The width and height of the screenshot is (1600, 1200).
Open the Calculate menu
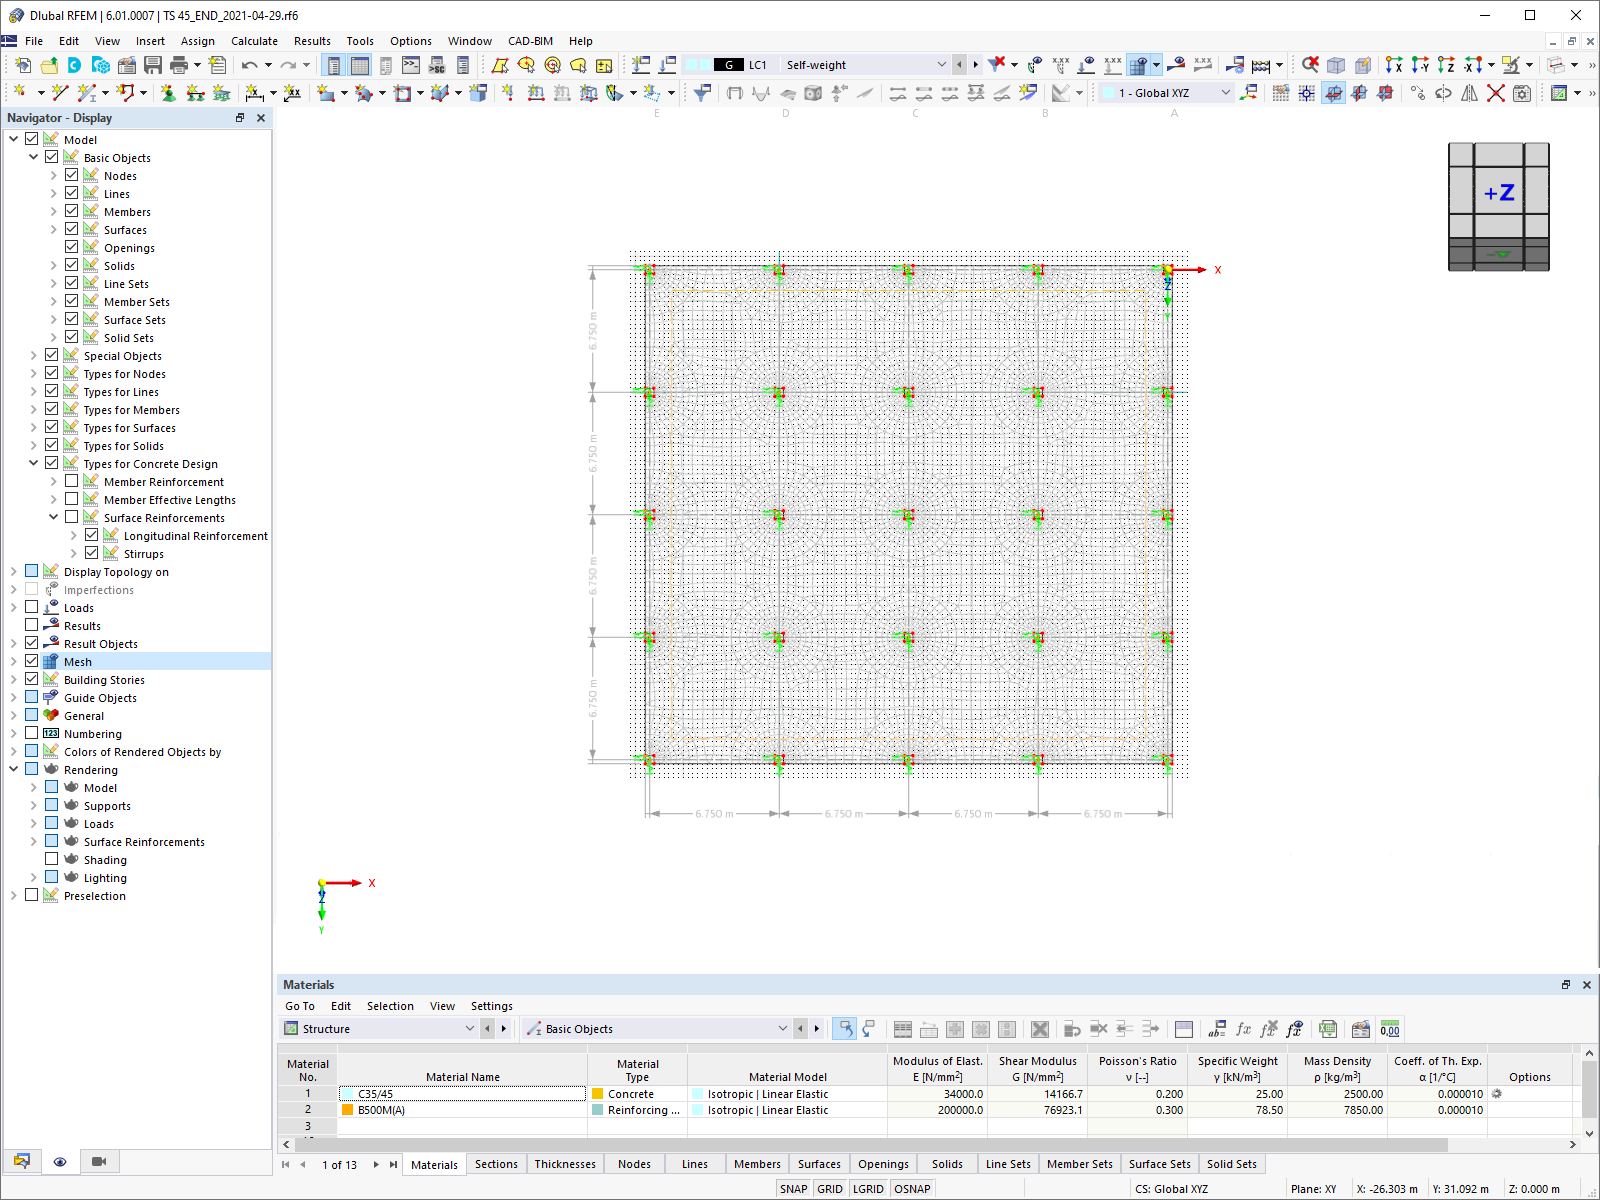(x=254, y=41)
